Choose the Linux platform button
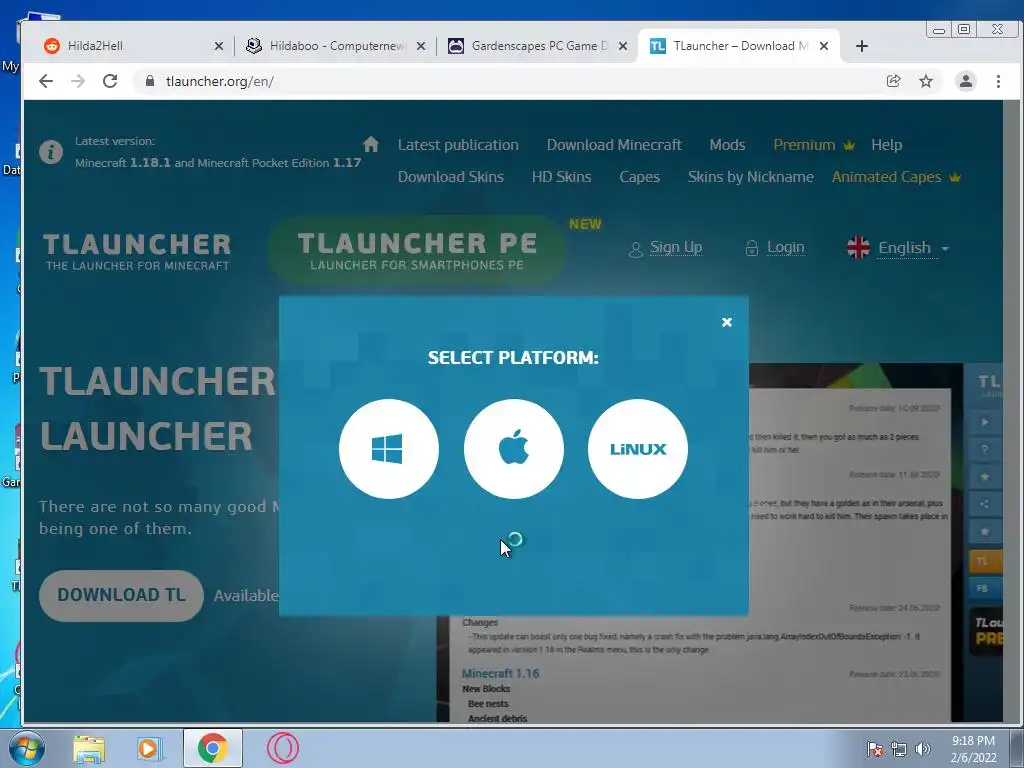 (637, 449)
